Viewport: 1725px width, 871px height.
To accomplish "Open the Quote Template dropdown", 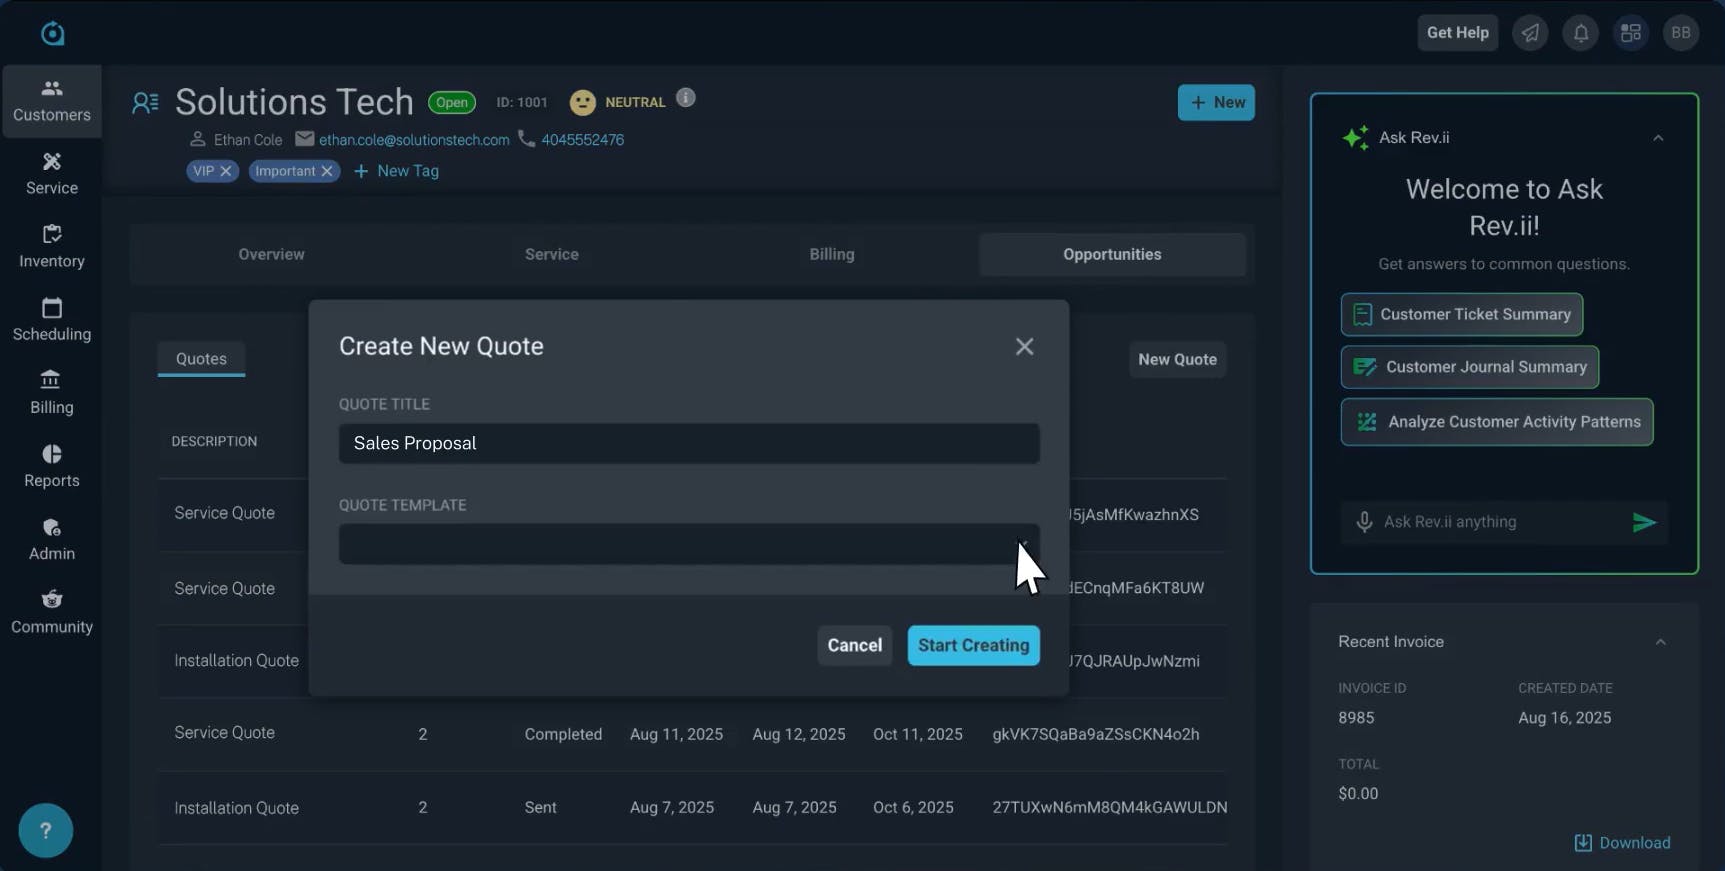I will pyautogui.click(x=688, y=544).
